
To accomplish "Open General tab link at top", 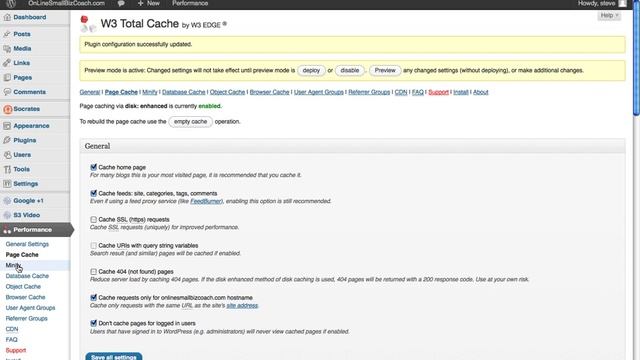I will [90, 92].
